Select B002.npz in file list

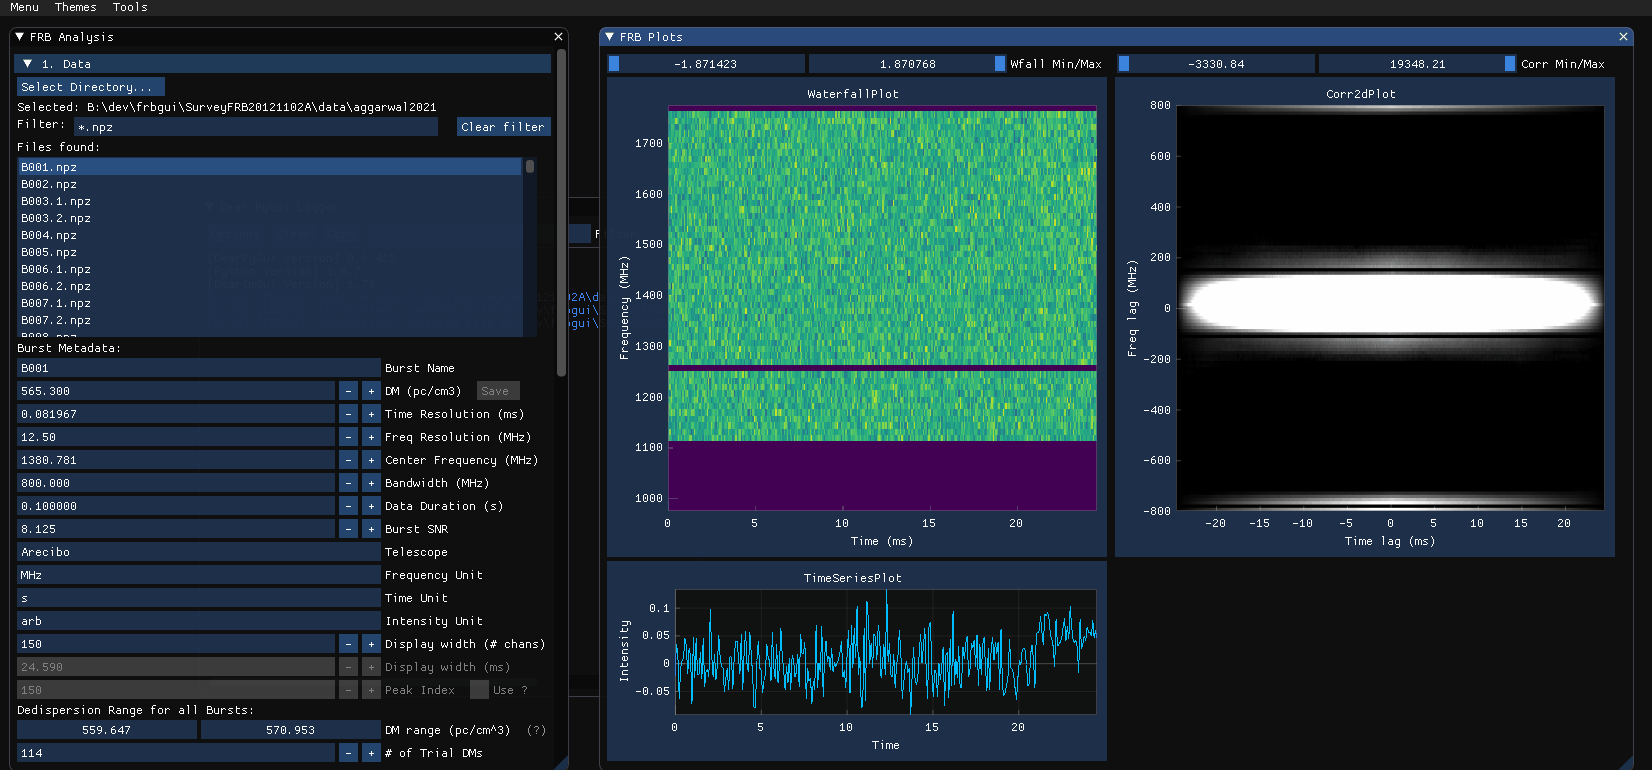point(270,184)
